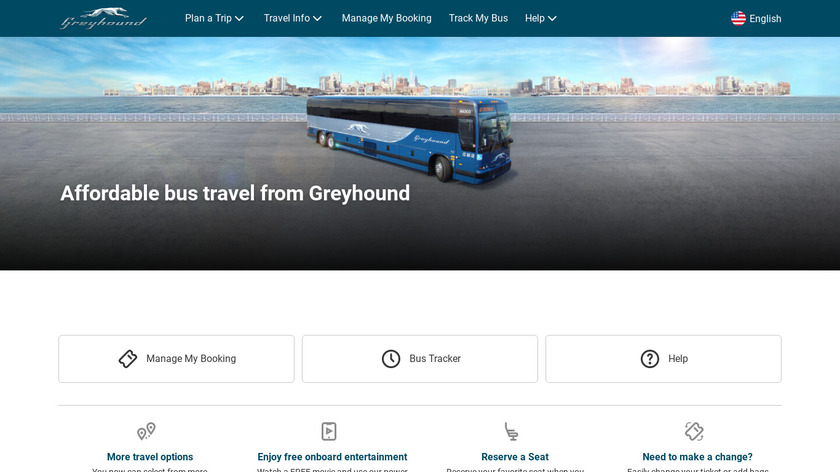Image resolution: width=840 pixels, height=472 pixels.
Task: Click the seat icon above Reserve a Seat
Action: click(511, 431)
